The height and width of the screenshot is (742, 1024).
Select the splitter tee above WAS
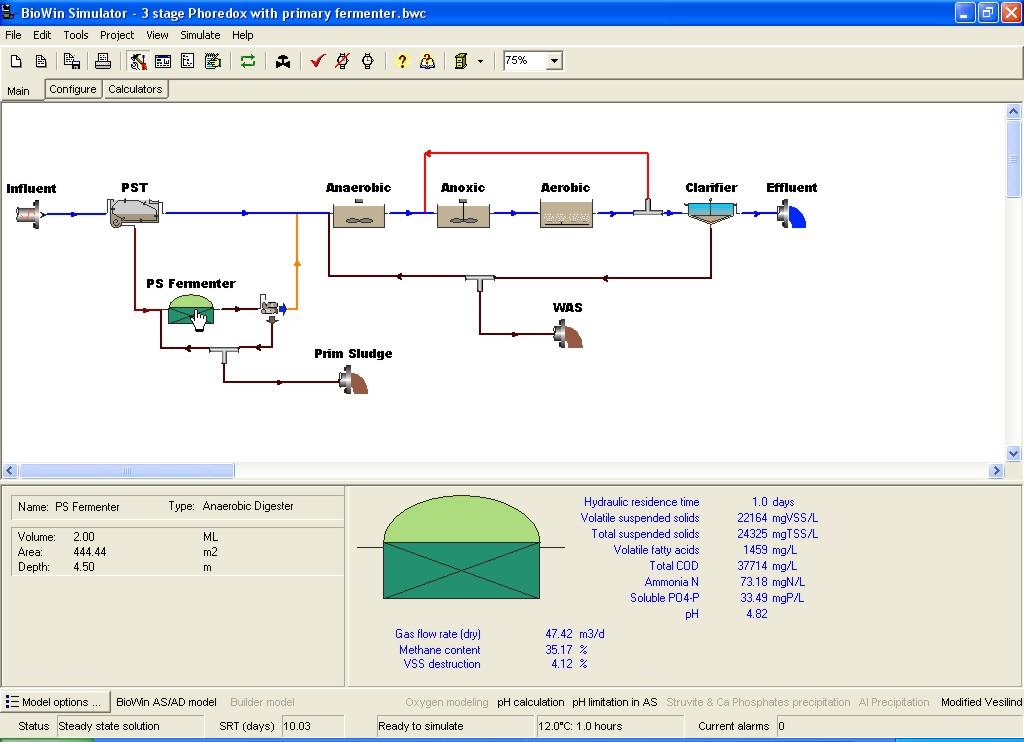tap(480, 282)
